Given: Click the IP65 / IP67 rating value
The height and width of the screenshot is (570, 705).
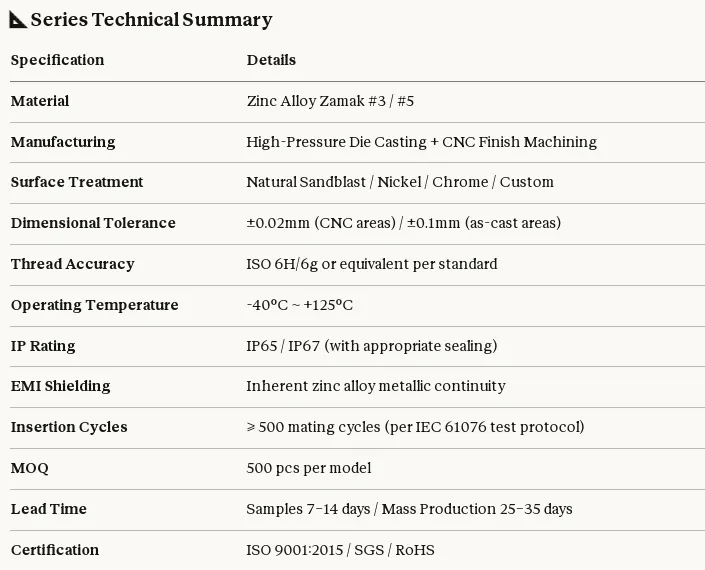Looking at the screenshot, I should (x=371, y=346).
